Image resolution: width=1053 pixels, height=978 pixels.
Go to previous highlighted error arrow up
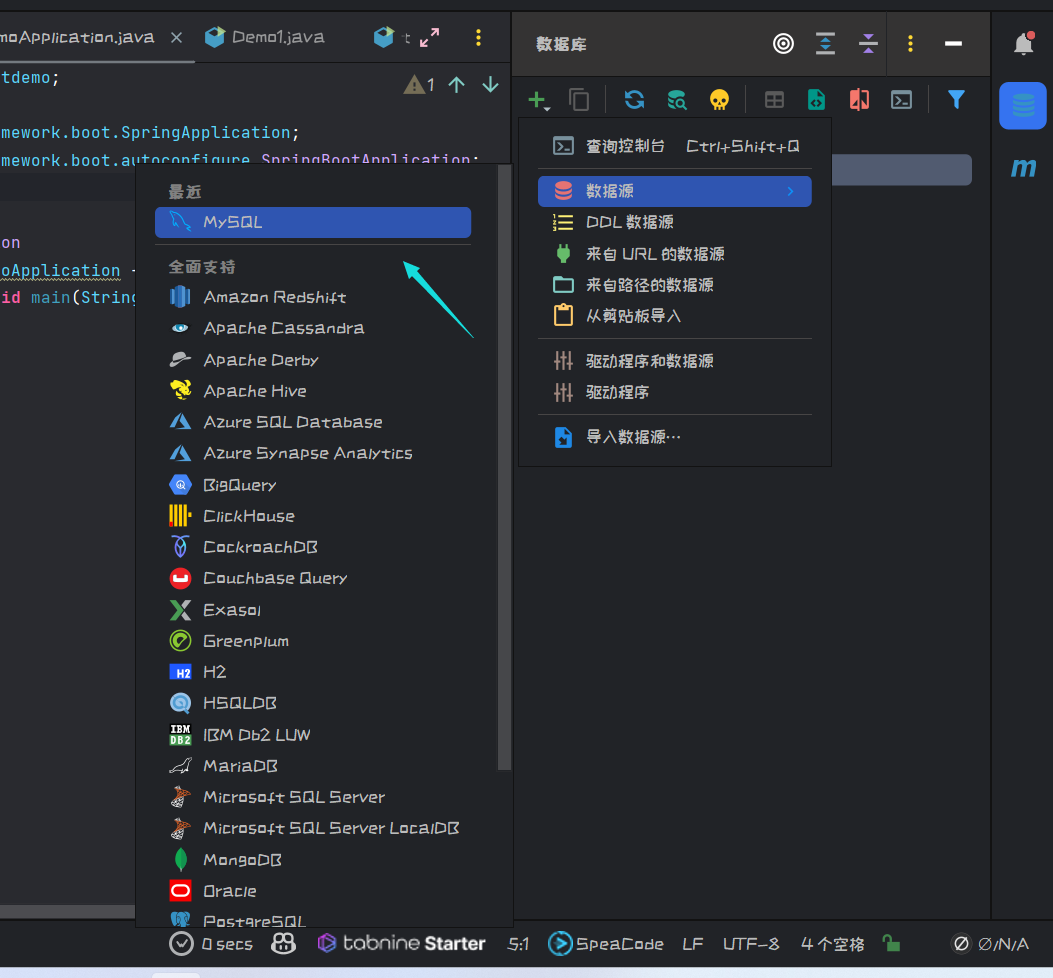coord(457,85)
